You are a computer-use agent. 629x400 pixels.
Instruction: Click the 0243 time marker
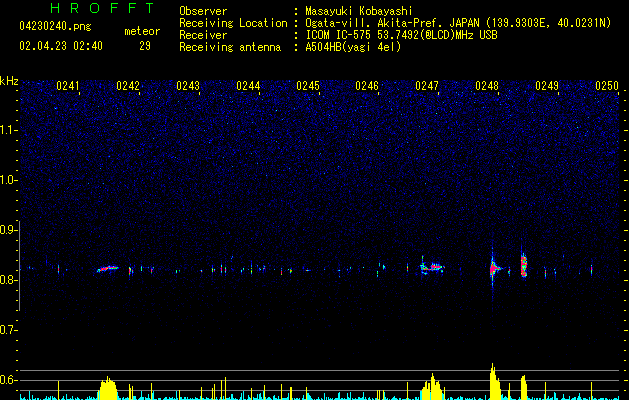(x=188, y=86)
